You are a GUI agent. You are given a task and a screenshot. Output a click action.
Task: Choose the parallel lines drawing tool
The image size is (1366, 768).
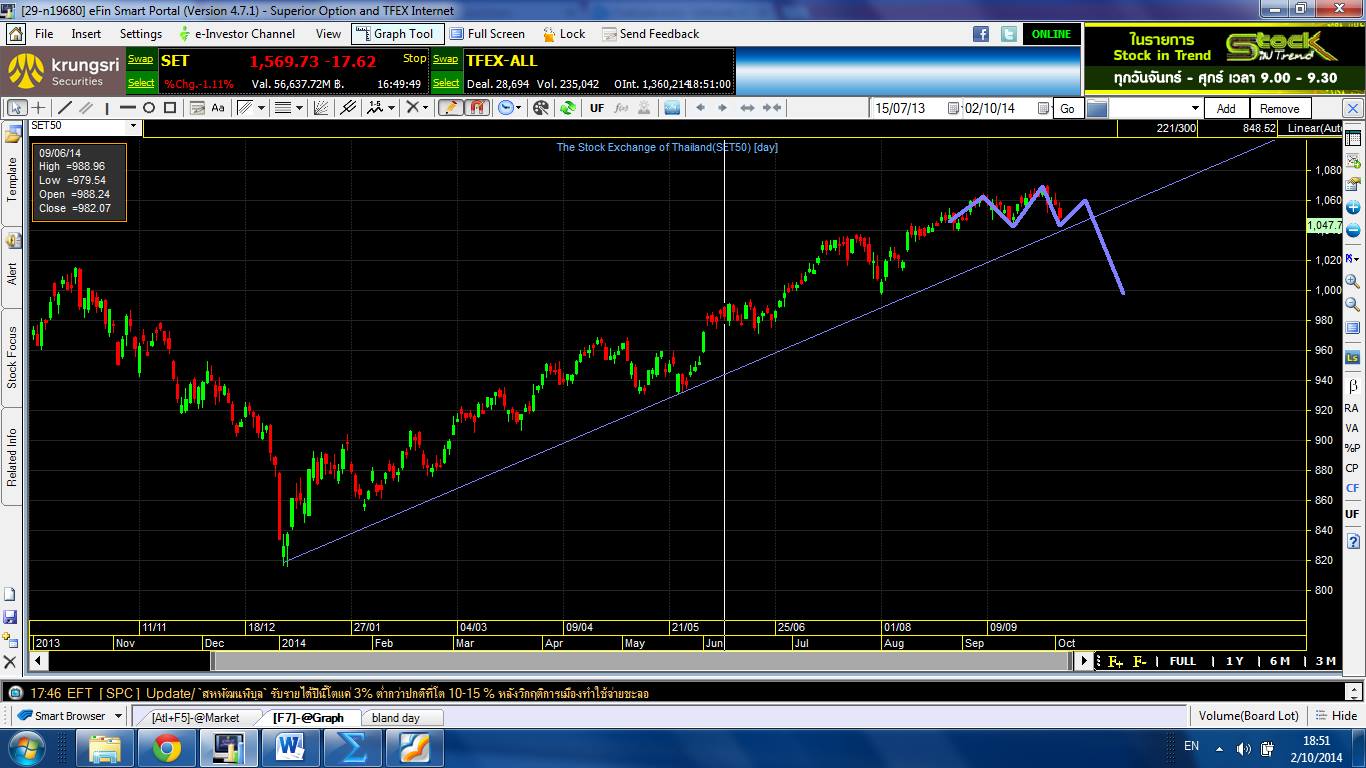(x=86, y=108)
